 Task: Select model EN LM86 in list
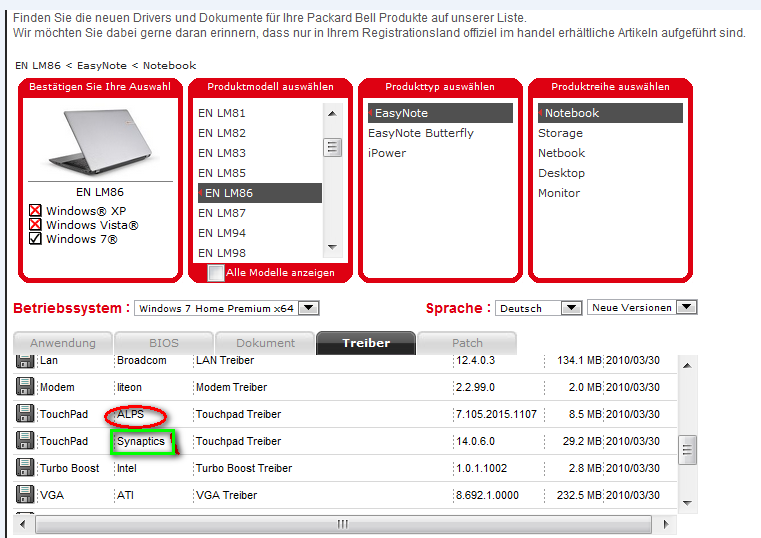point(260,193)
